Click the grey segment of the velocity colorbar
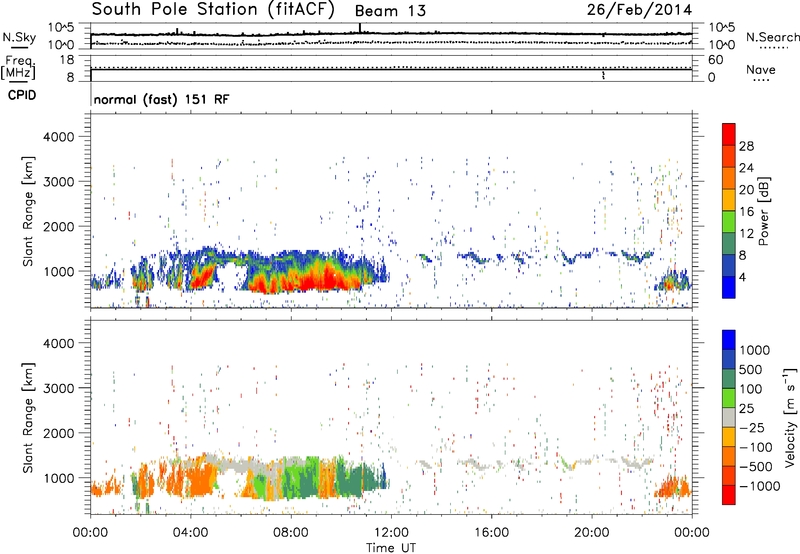Image resolution: width=800 pixels, height=554 pixels. tap(729, 417)
